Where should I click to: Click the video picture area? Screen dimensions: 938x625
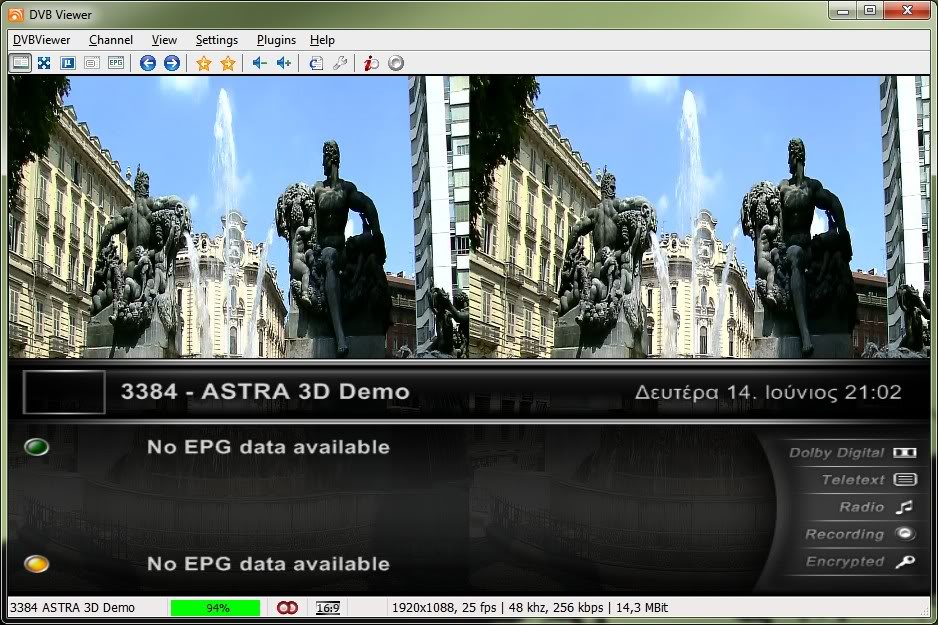[x=470, y=217]
